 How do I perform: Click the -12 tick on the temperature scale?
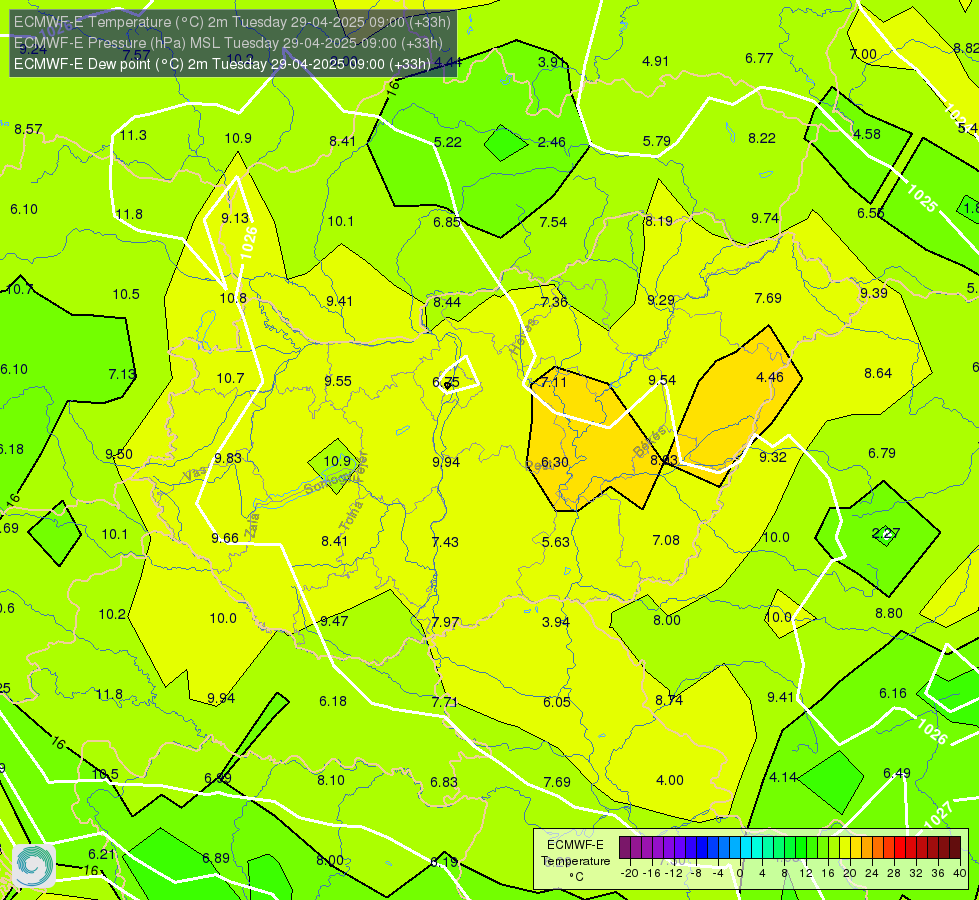(674, 873)
